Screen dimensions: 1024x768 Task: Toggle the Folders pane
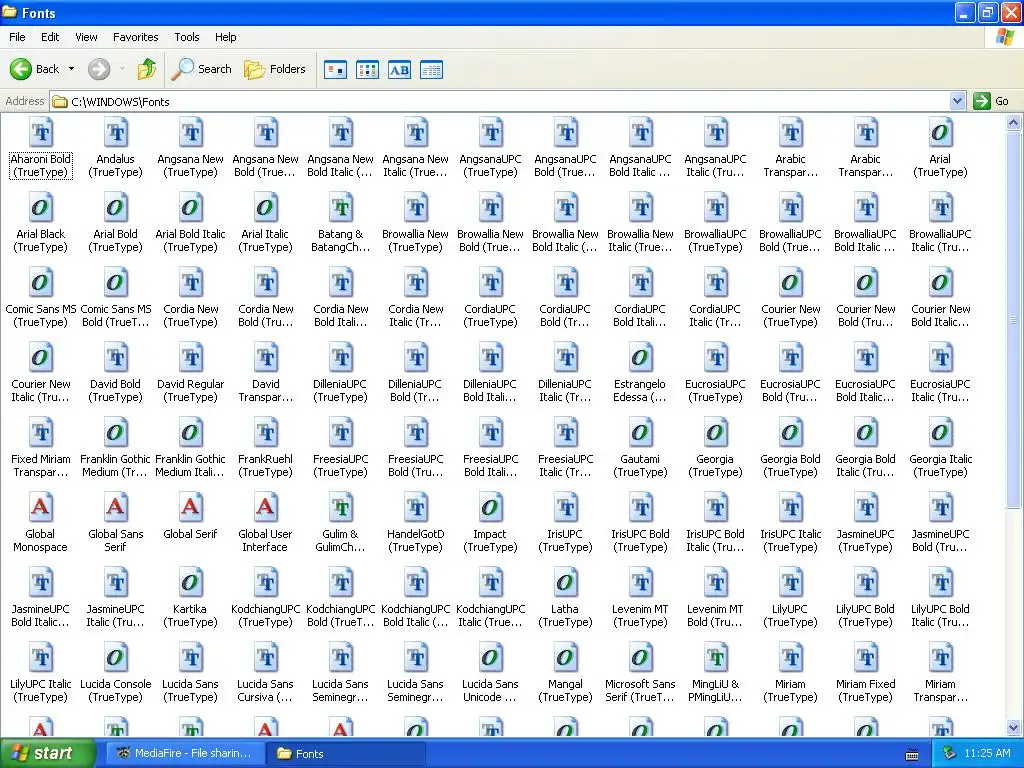(x=275, y=69)
